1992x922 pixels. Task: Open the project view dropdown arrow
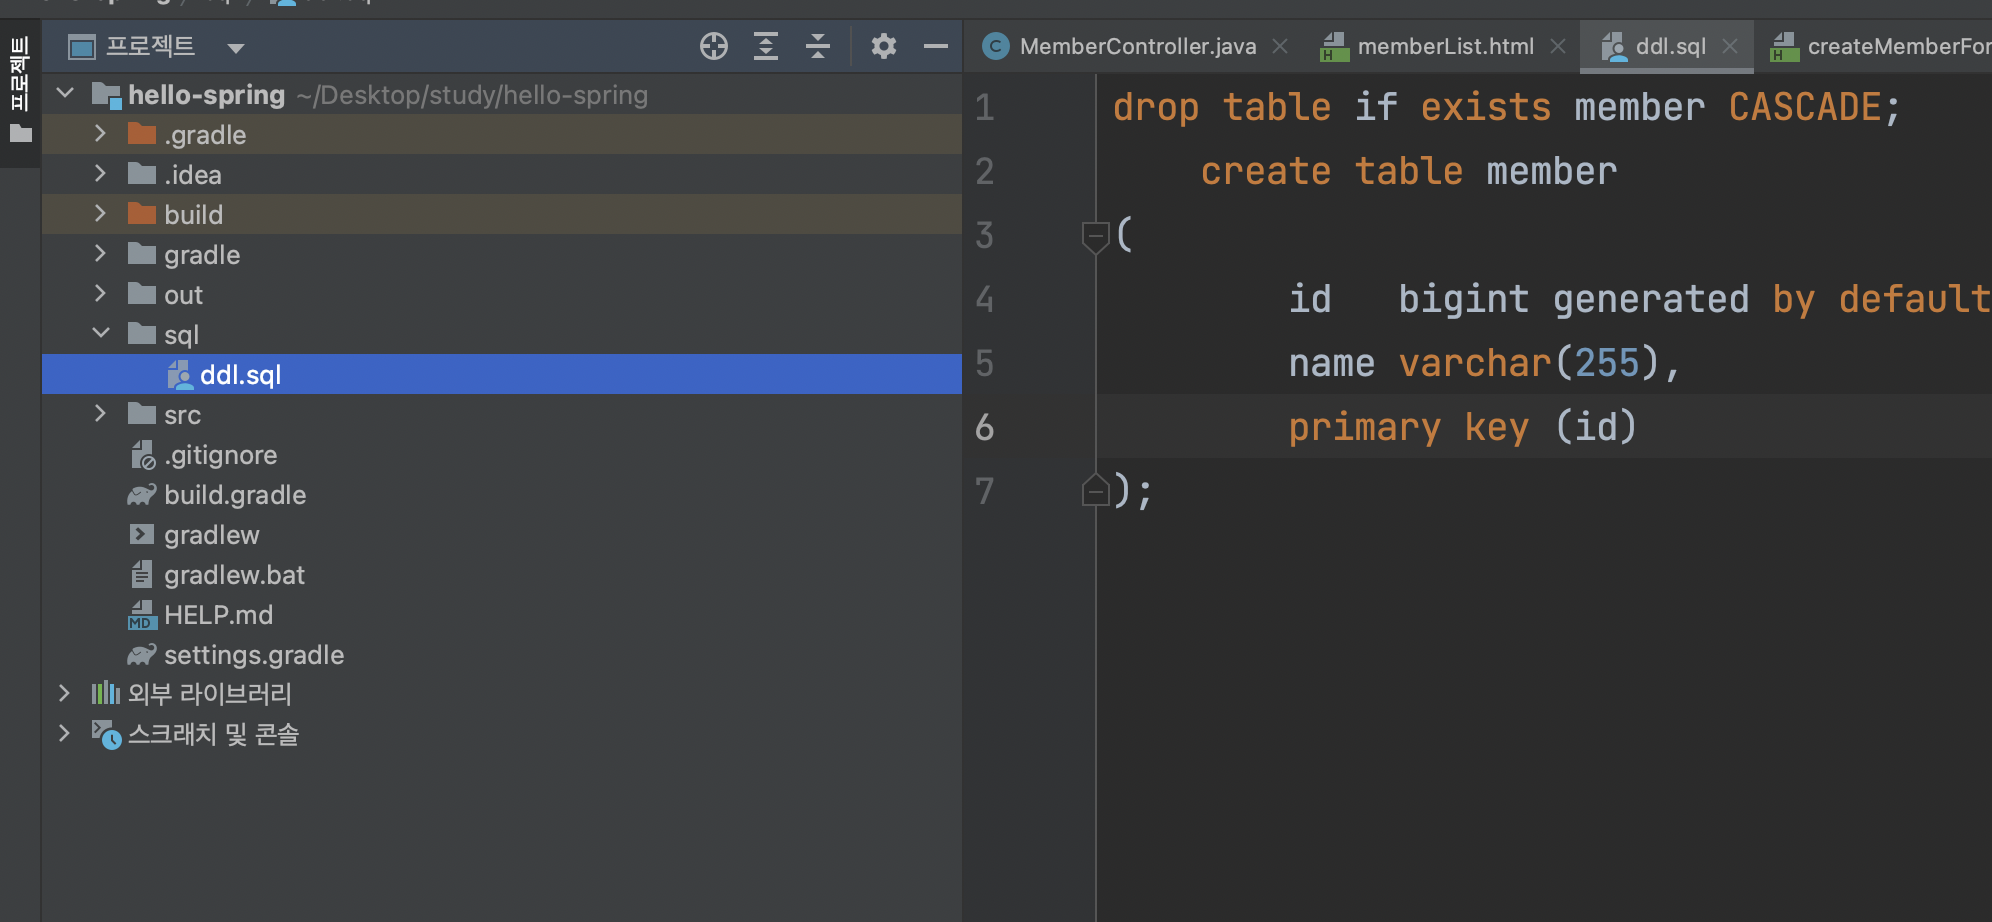click(236, 48)
